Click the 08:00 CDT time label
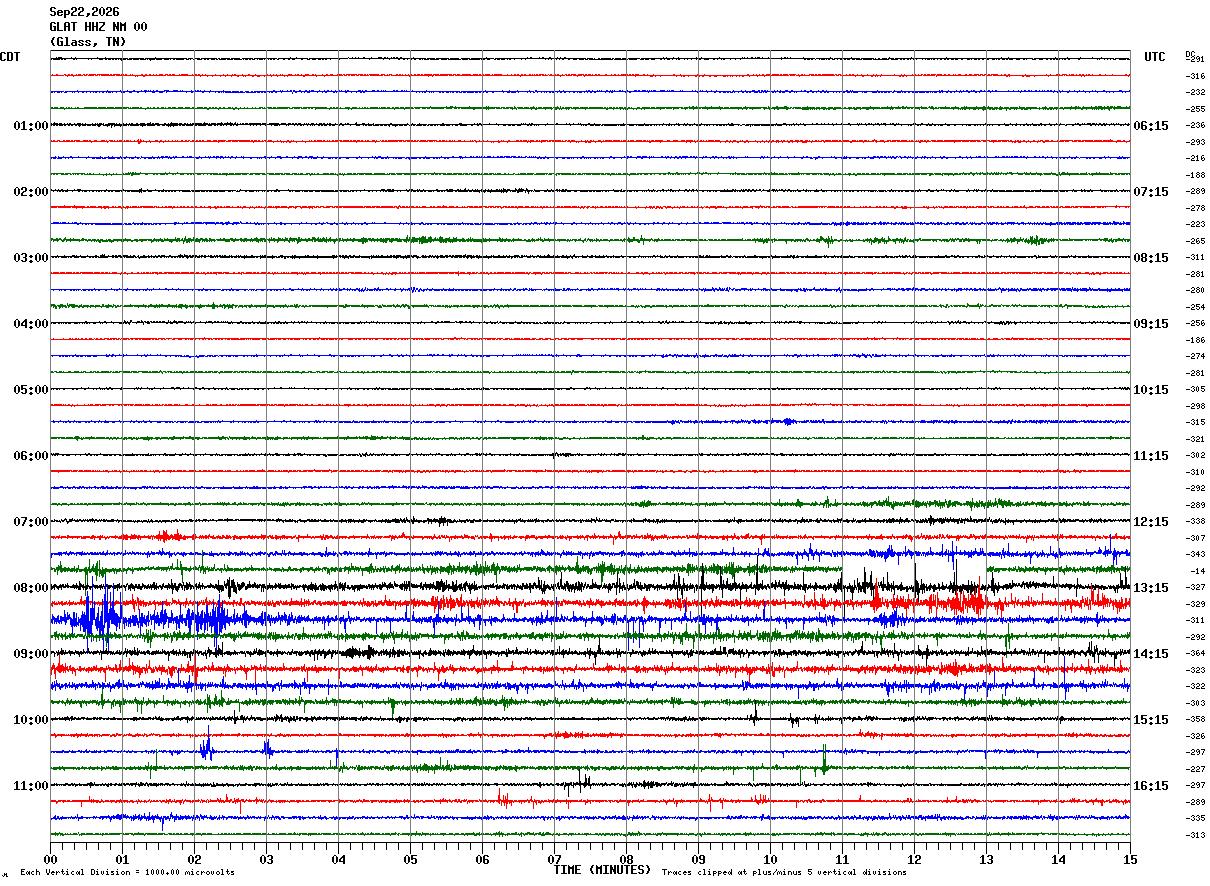 [x=31, y=588]
